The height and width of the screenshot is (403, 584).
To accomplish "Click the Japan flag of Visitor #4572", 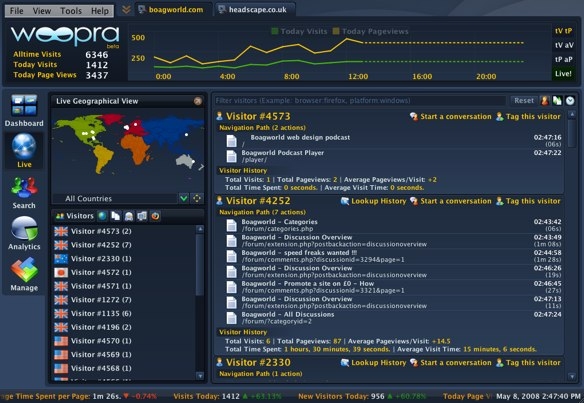I will coord(61,273).
